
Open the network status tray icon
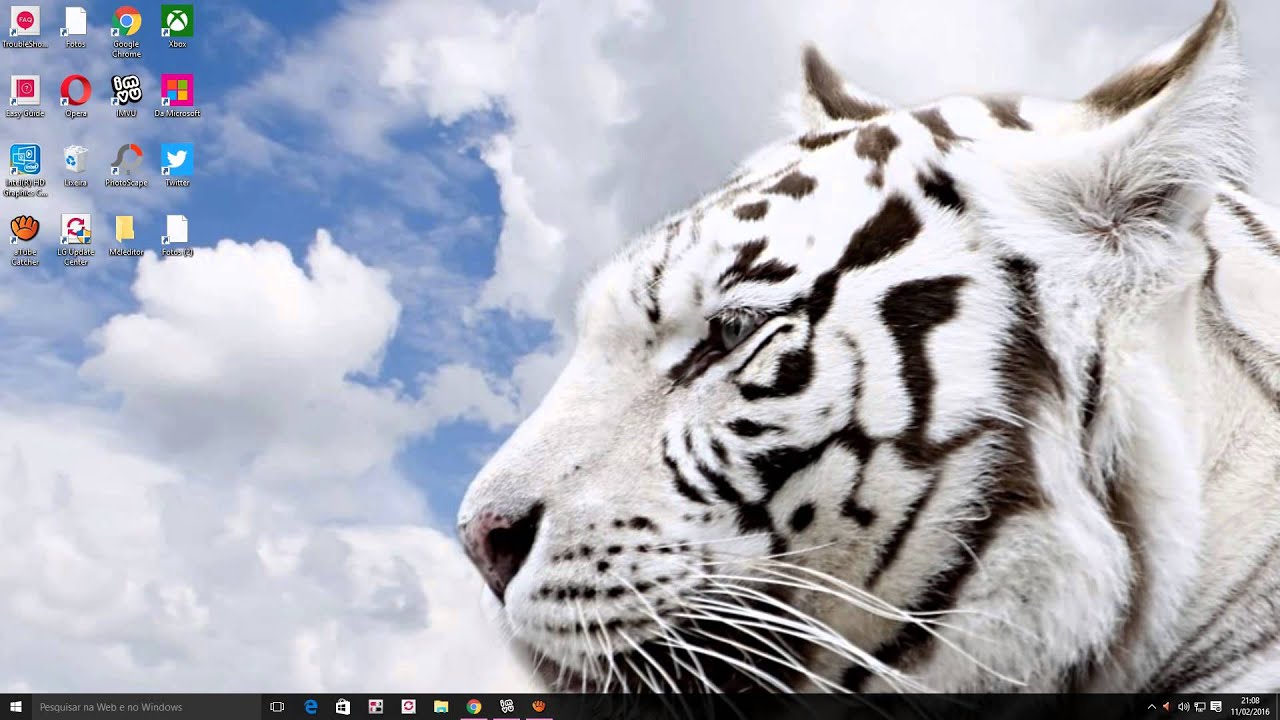1199,707
